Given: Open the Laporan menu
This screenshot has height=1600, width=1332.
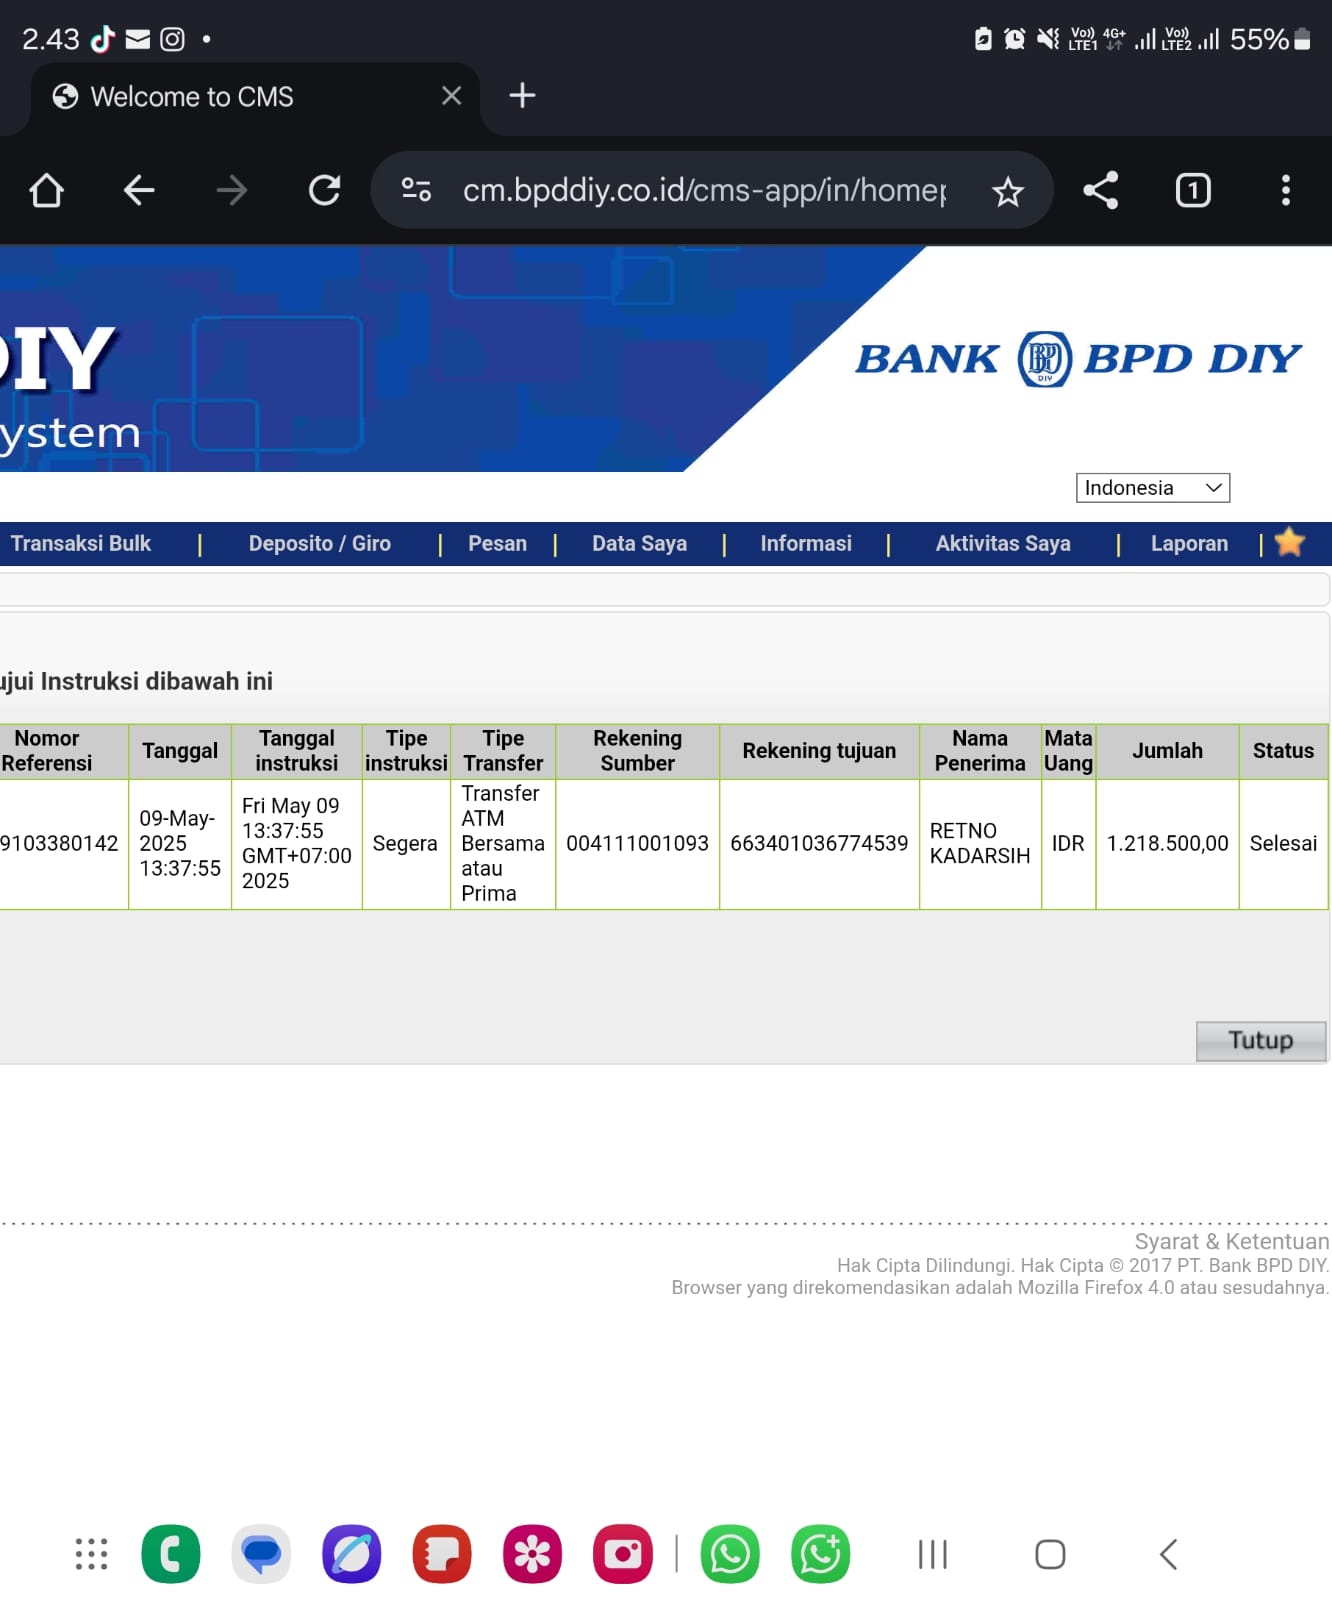Looking at the screenshot, I should click(1189, 543).
